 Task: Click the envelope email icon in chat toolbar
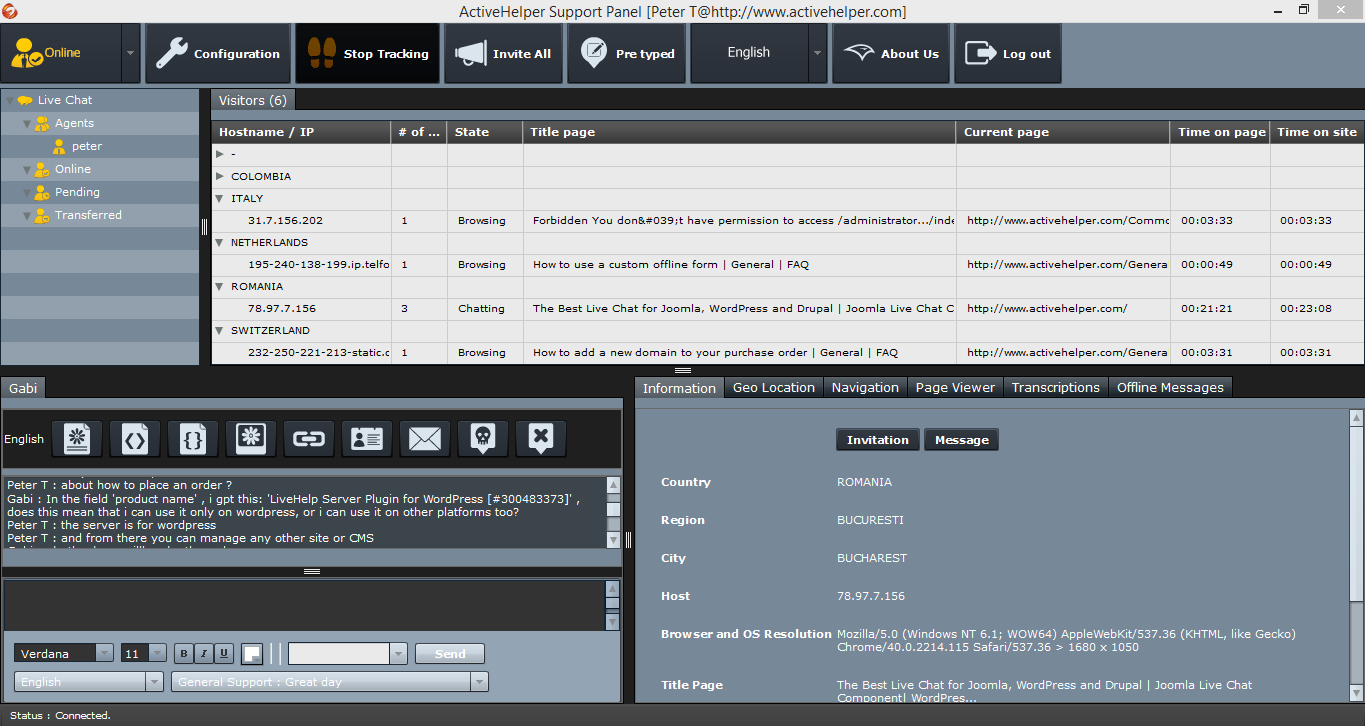425,438
